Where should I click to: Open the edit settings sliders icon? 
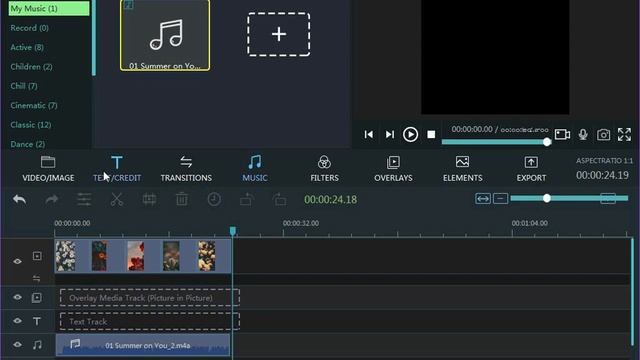point(84,200)
